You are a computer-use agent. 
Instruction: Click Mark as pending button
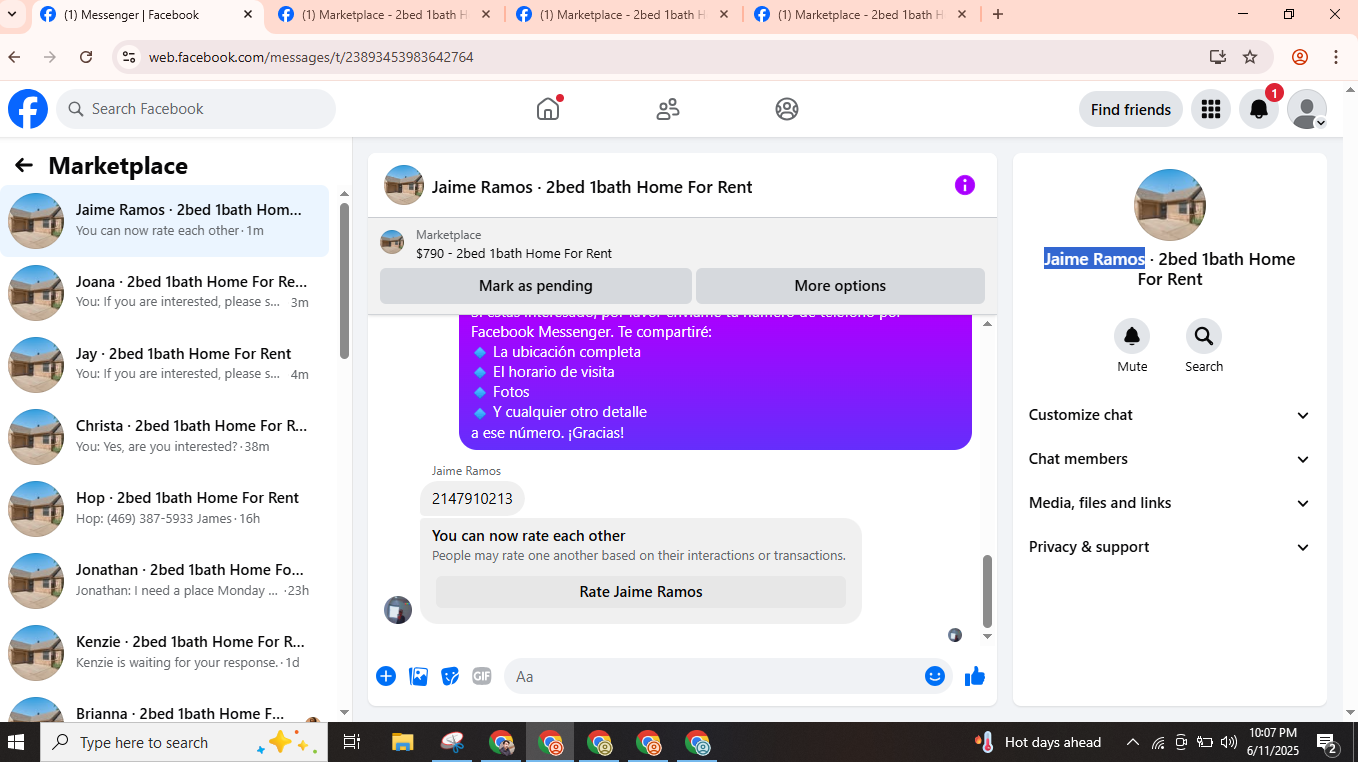(x=536, y=286)
